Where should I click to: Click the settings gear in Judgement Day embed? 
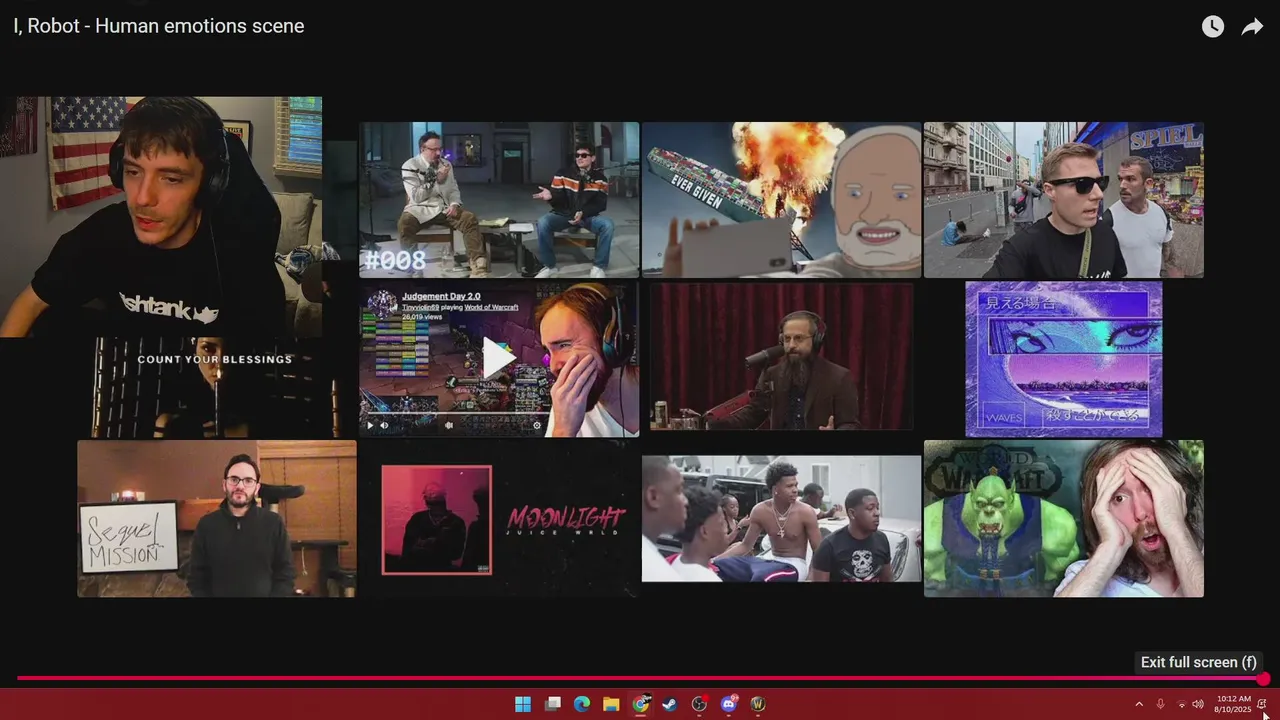pyautogui.click(x=537, y=425)
